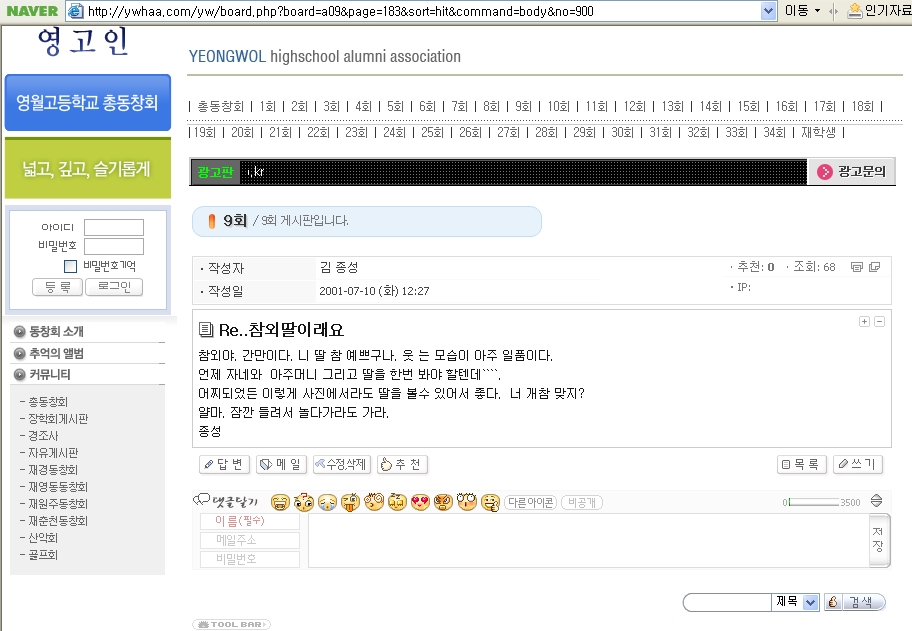
Task: Click the 로그인 login button
Action: (114, 287)
